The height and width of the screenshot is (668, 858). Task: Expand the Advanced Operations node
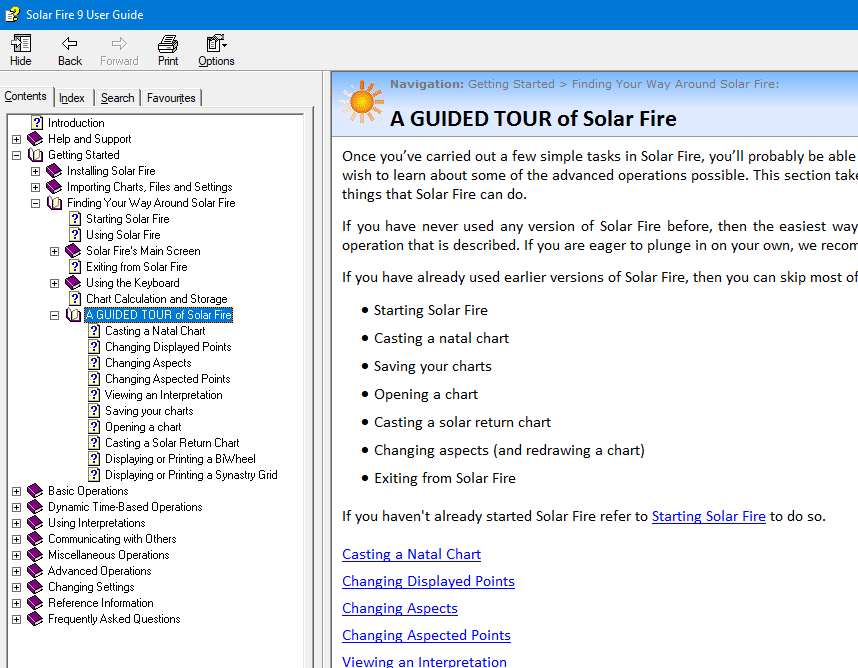tap(16, 571)
